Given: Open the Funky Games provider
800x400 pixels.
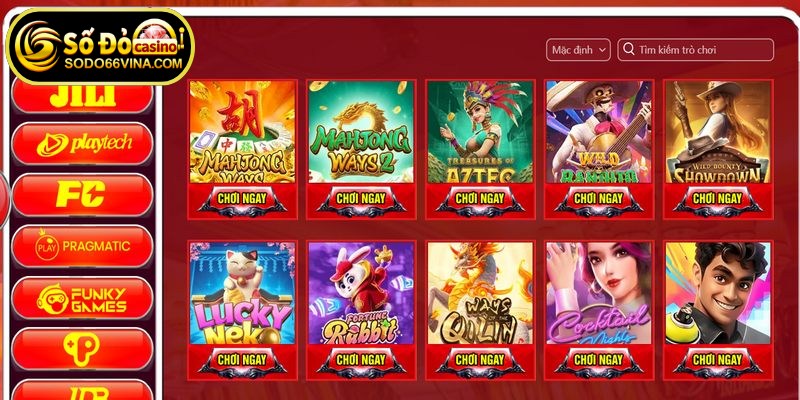Looking at the screenshot, I should pos(82,298).
